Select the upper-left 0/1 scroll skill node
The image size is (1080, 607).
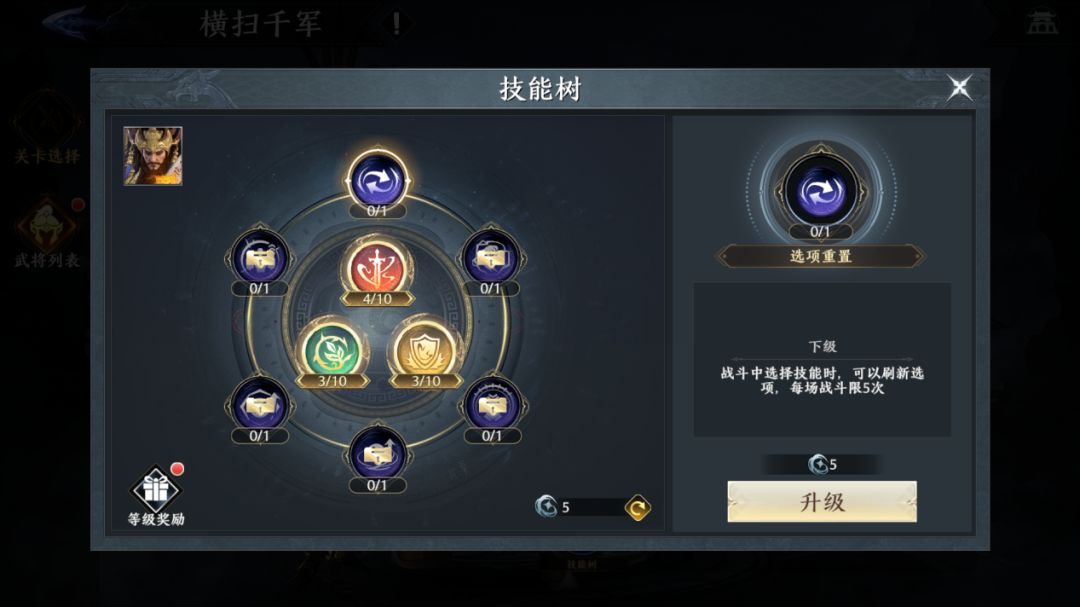point(260,258)
